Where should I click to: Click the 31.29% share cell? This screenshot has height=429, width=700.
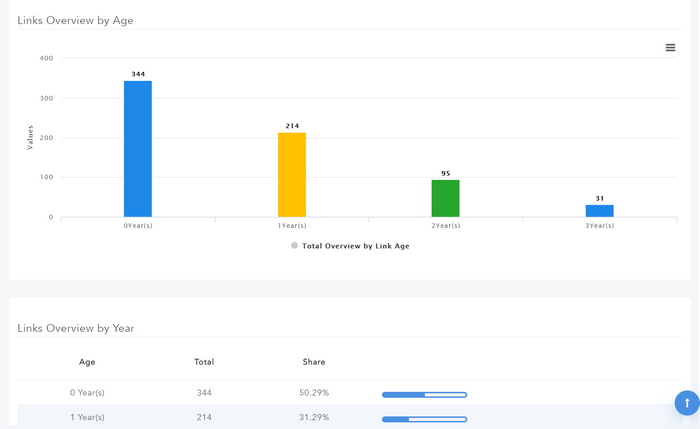[314, 417]
